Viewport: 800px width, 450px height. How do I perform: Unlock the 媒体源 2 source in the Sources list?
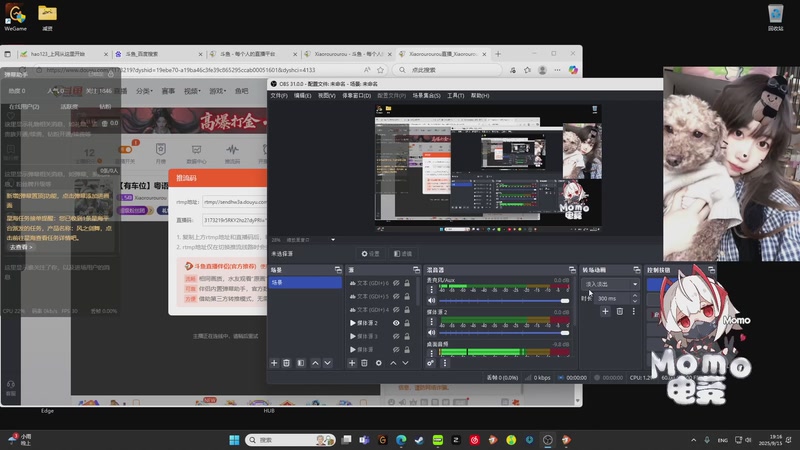click(x=407, y=322)
